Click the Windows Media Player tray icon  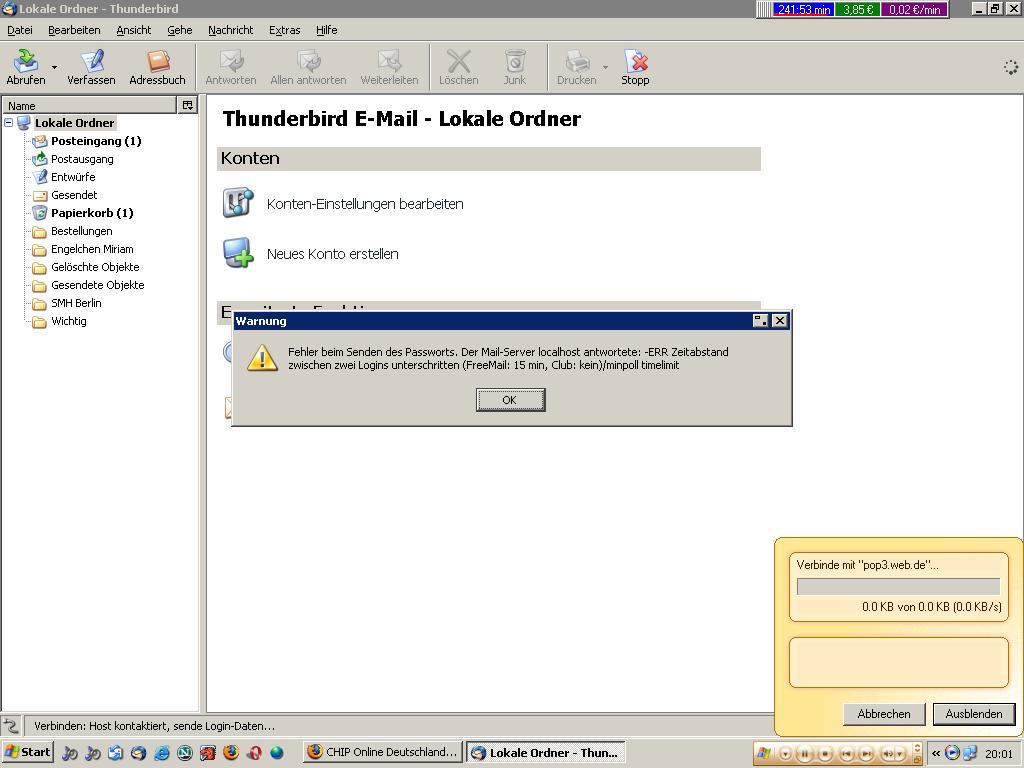(x=952, y=753)
